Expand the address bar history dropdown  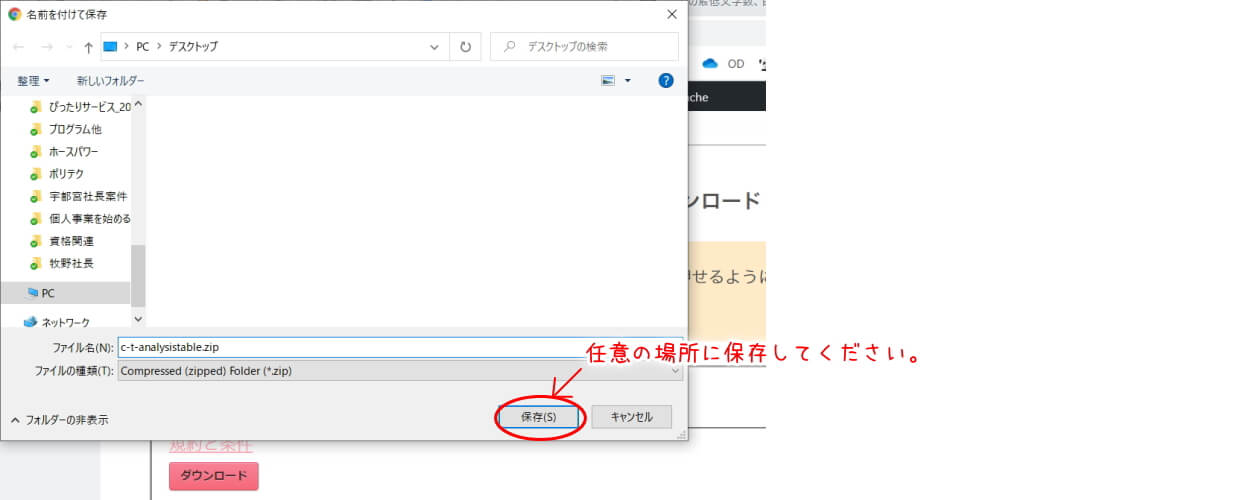tap(434, 46)
